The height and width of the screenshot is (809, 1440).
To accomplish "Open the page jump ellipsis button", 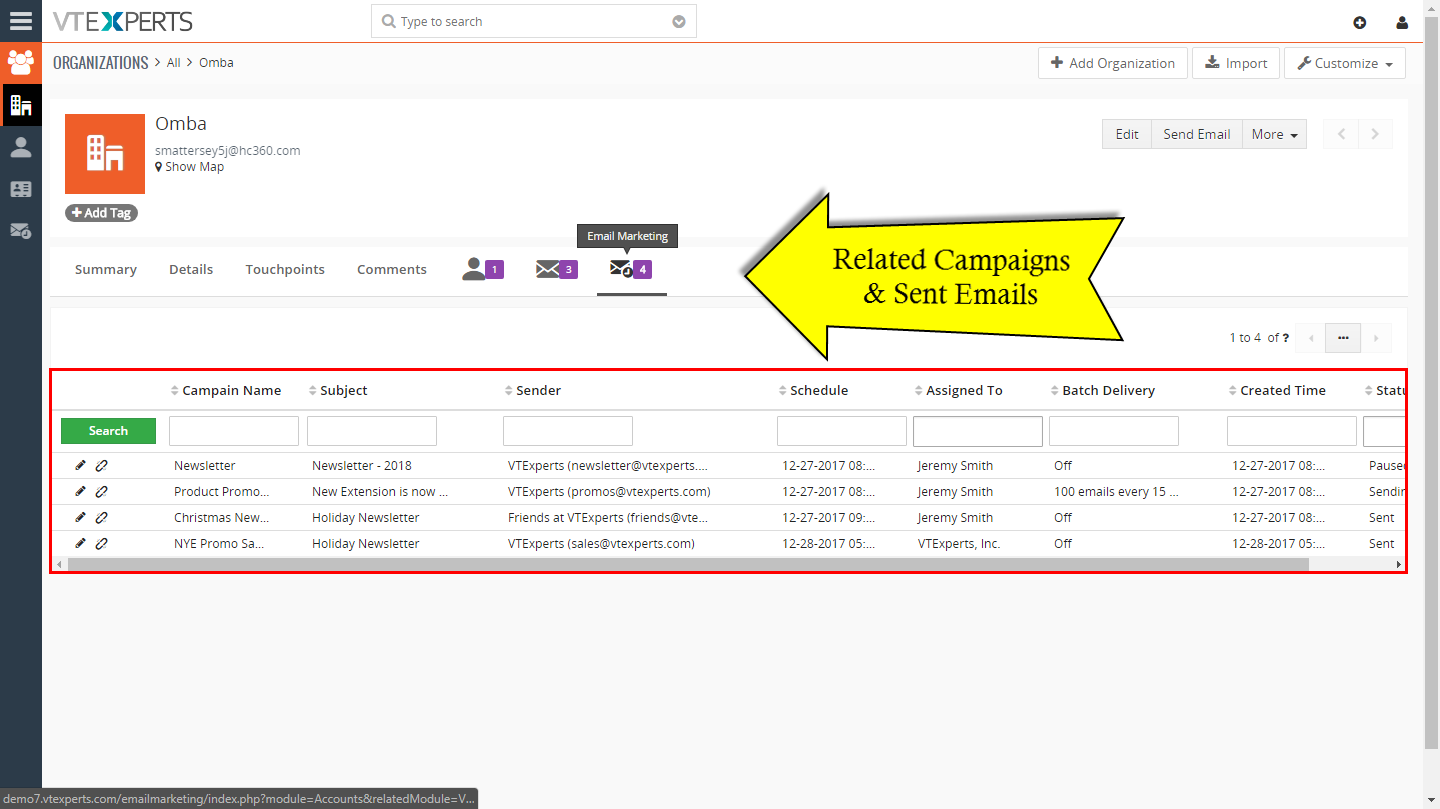I will pos(1343,338).
